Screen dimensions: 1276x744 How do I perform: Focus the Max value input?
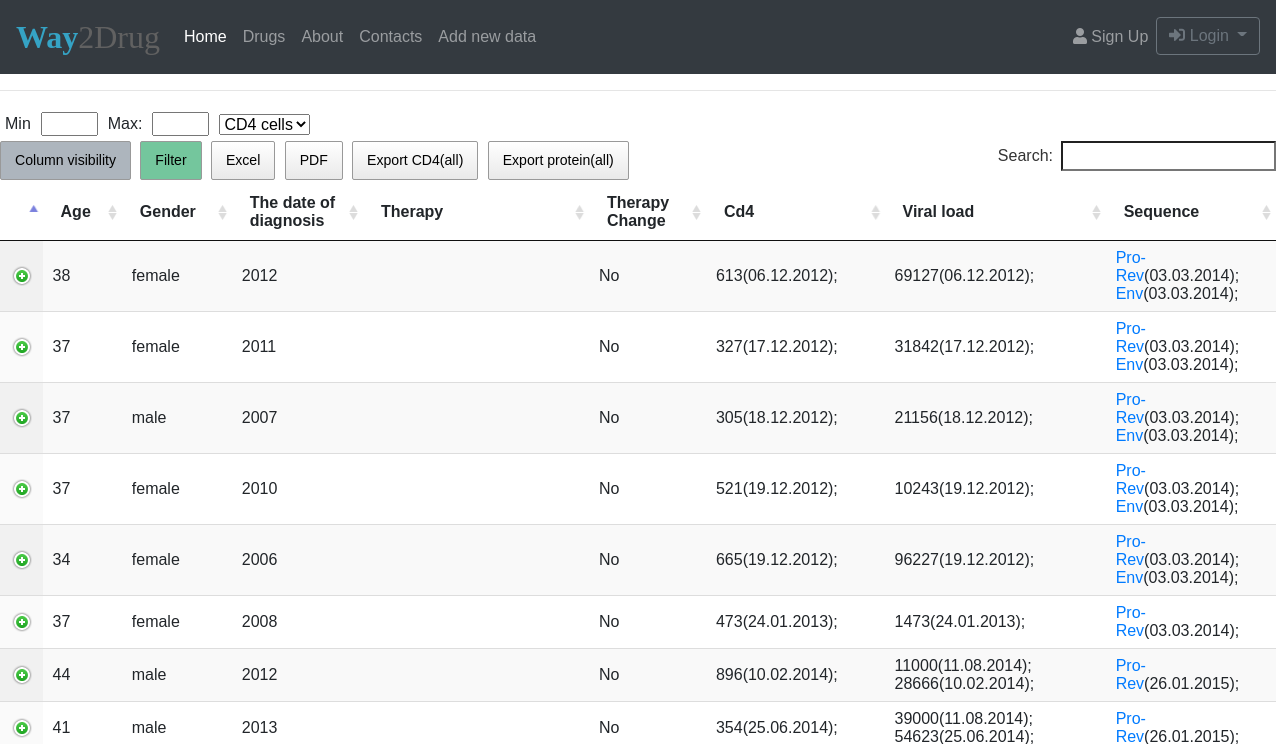[180, 124]
